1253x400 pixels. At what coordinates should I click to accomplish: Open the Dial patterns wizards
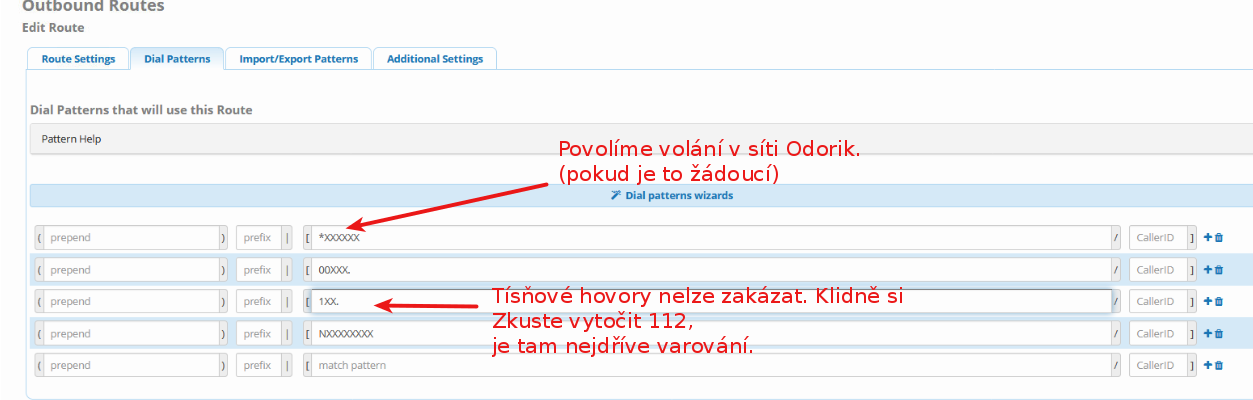pos(672,196)
